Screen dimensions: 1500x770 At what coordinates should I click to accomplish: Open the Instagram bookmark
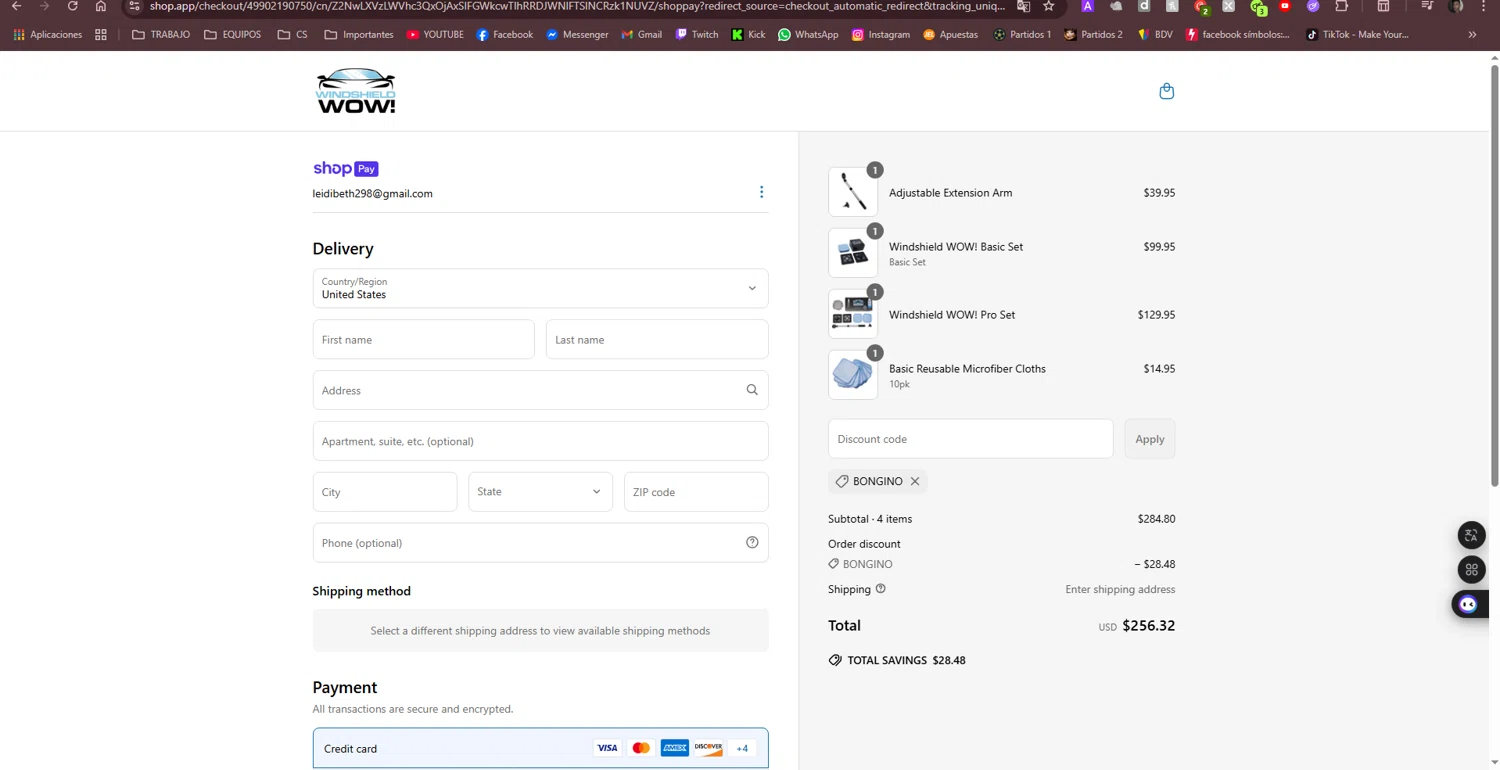[881, 34]
